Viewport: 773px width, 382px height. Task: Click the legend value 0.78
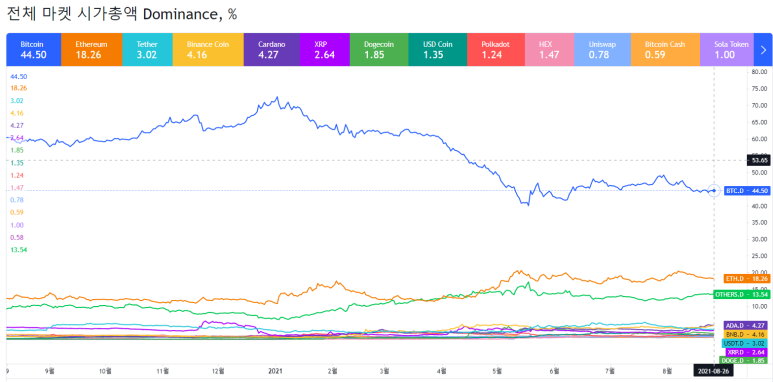click(17, 200)
